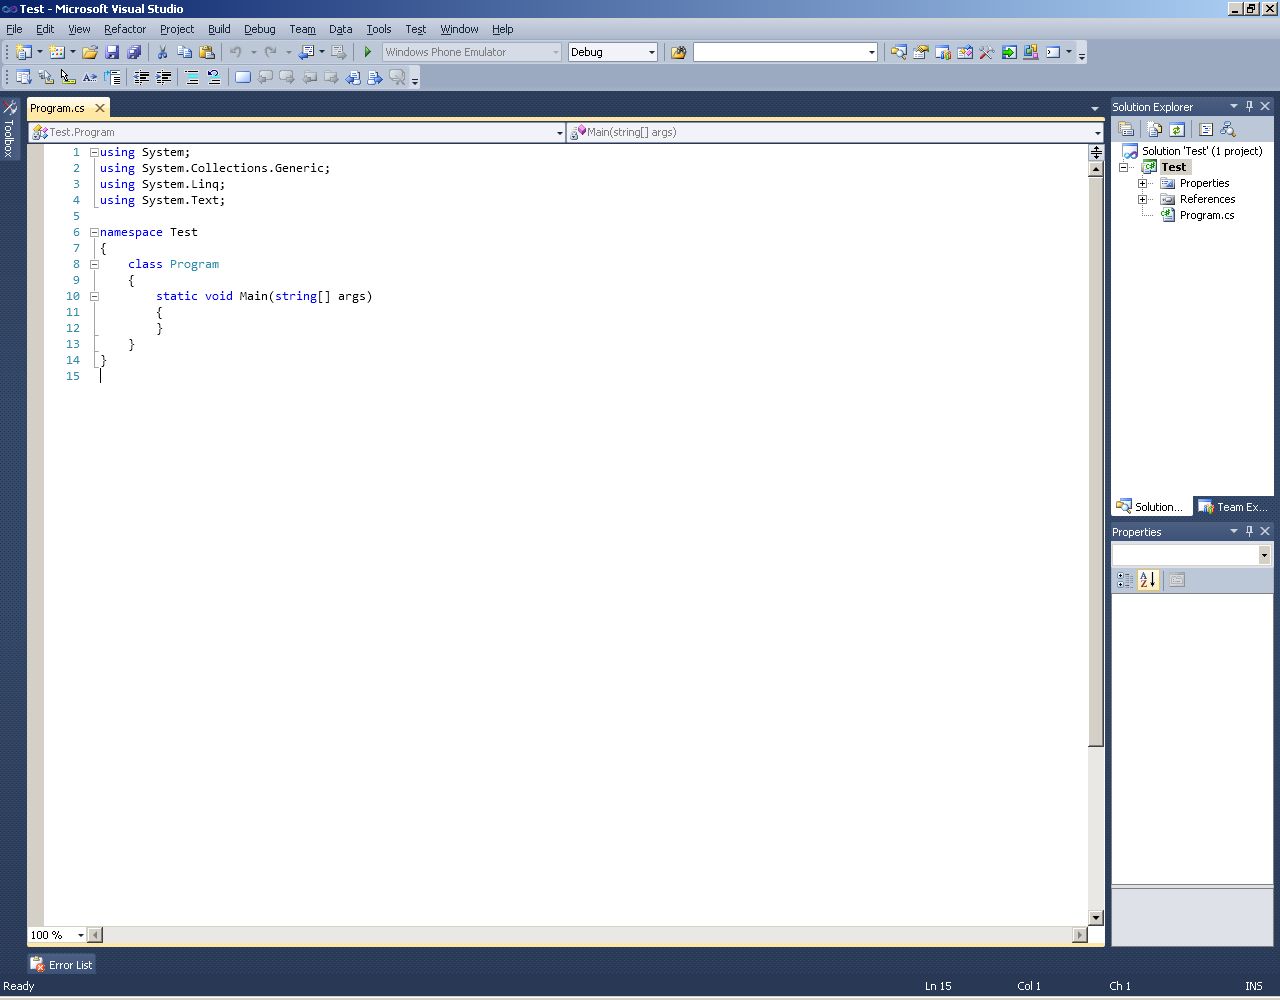Viewport: 1280px width, 1000px height.
Task: Collapse the Main method outline region
Action: (94, 296)
